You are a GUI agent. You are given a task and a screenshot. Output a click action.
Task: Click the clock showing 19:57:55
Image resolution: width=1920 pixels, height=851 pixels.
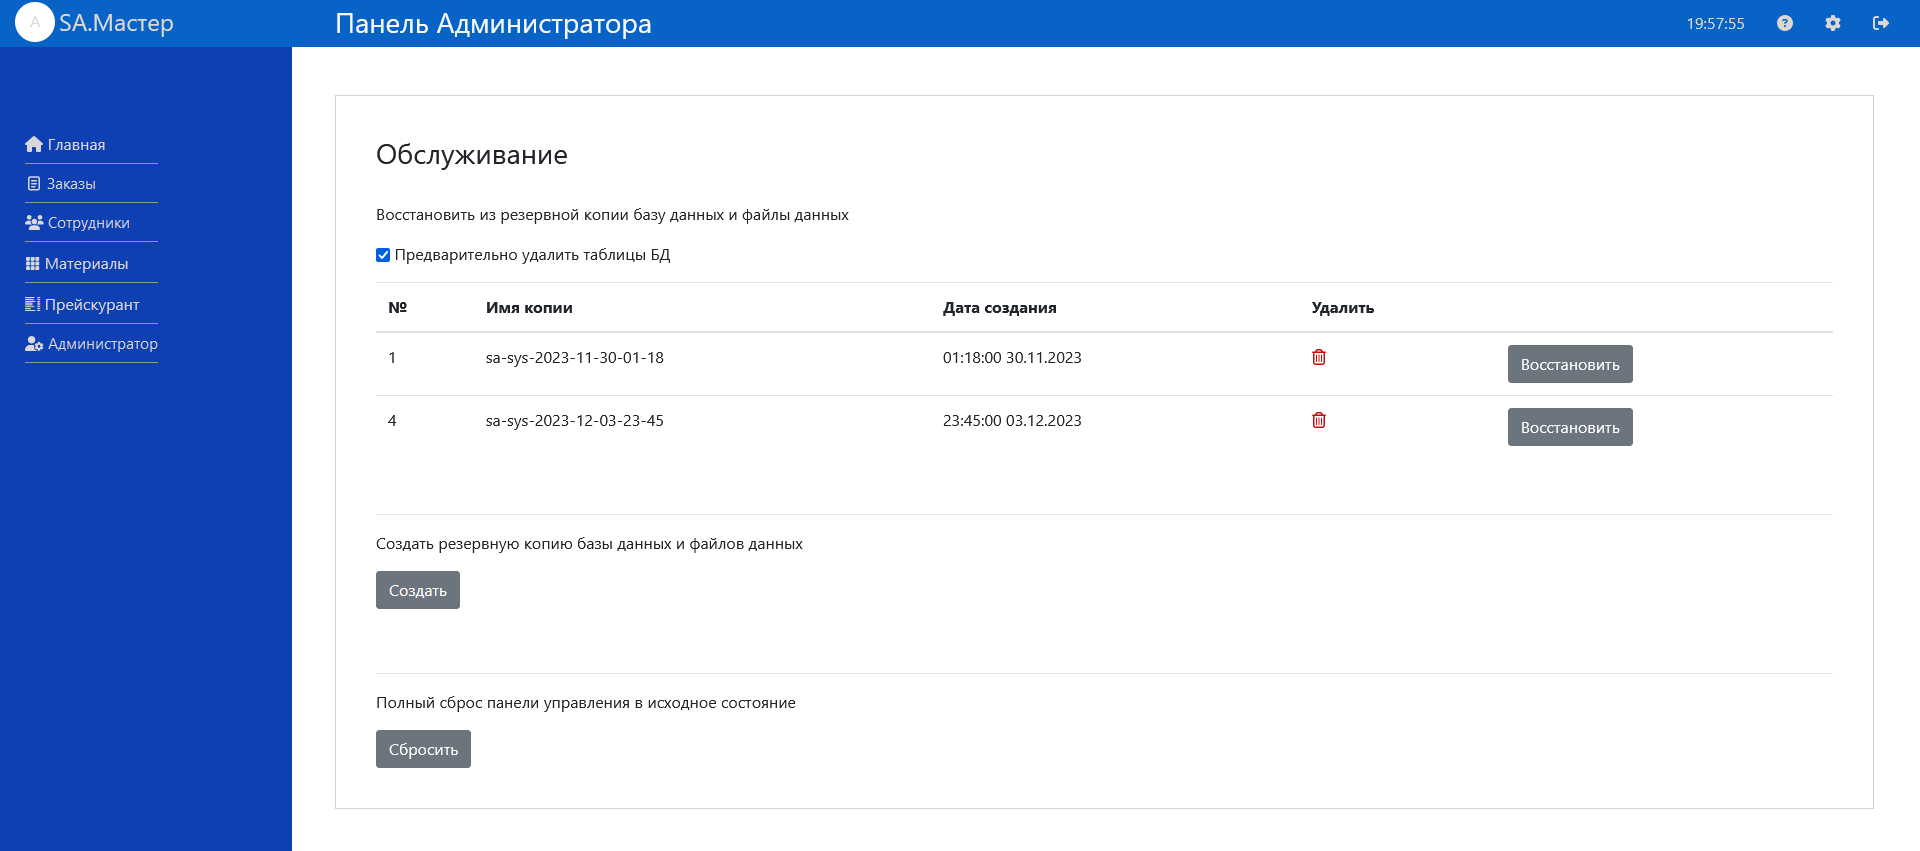tap(1715, 23)
